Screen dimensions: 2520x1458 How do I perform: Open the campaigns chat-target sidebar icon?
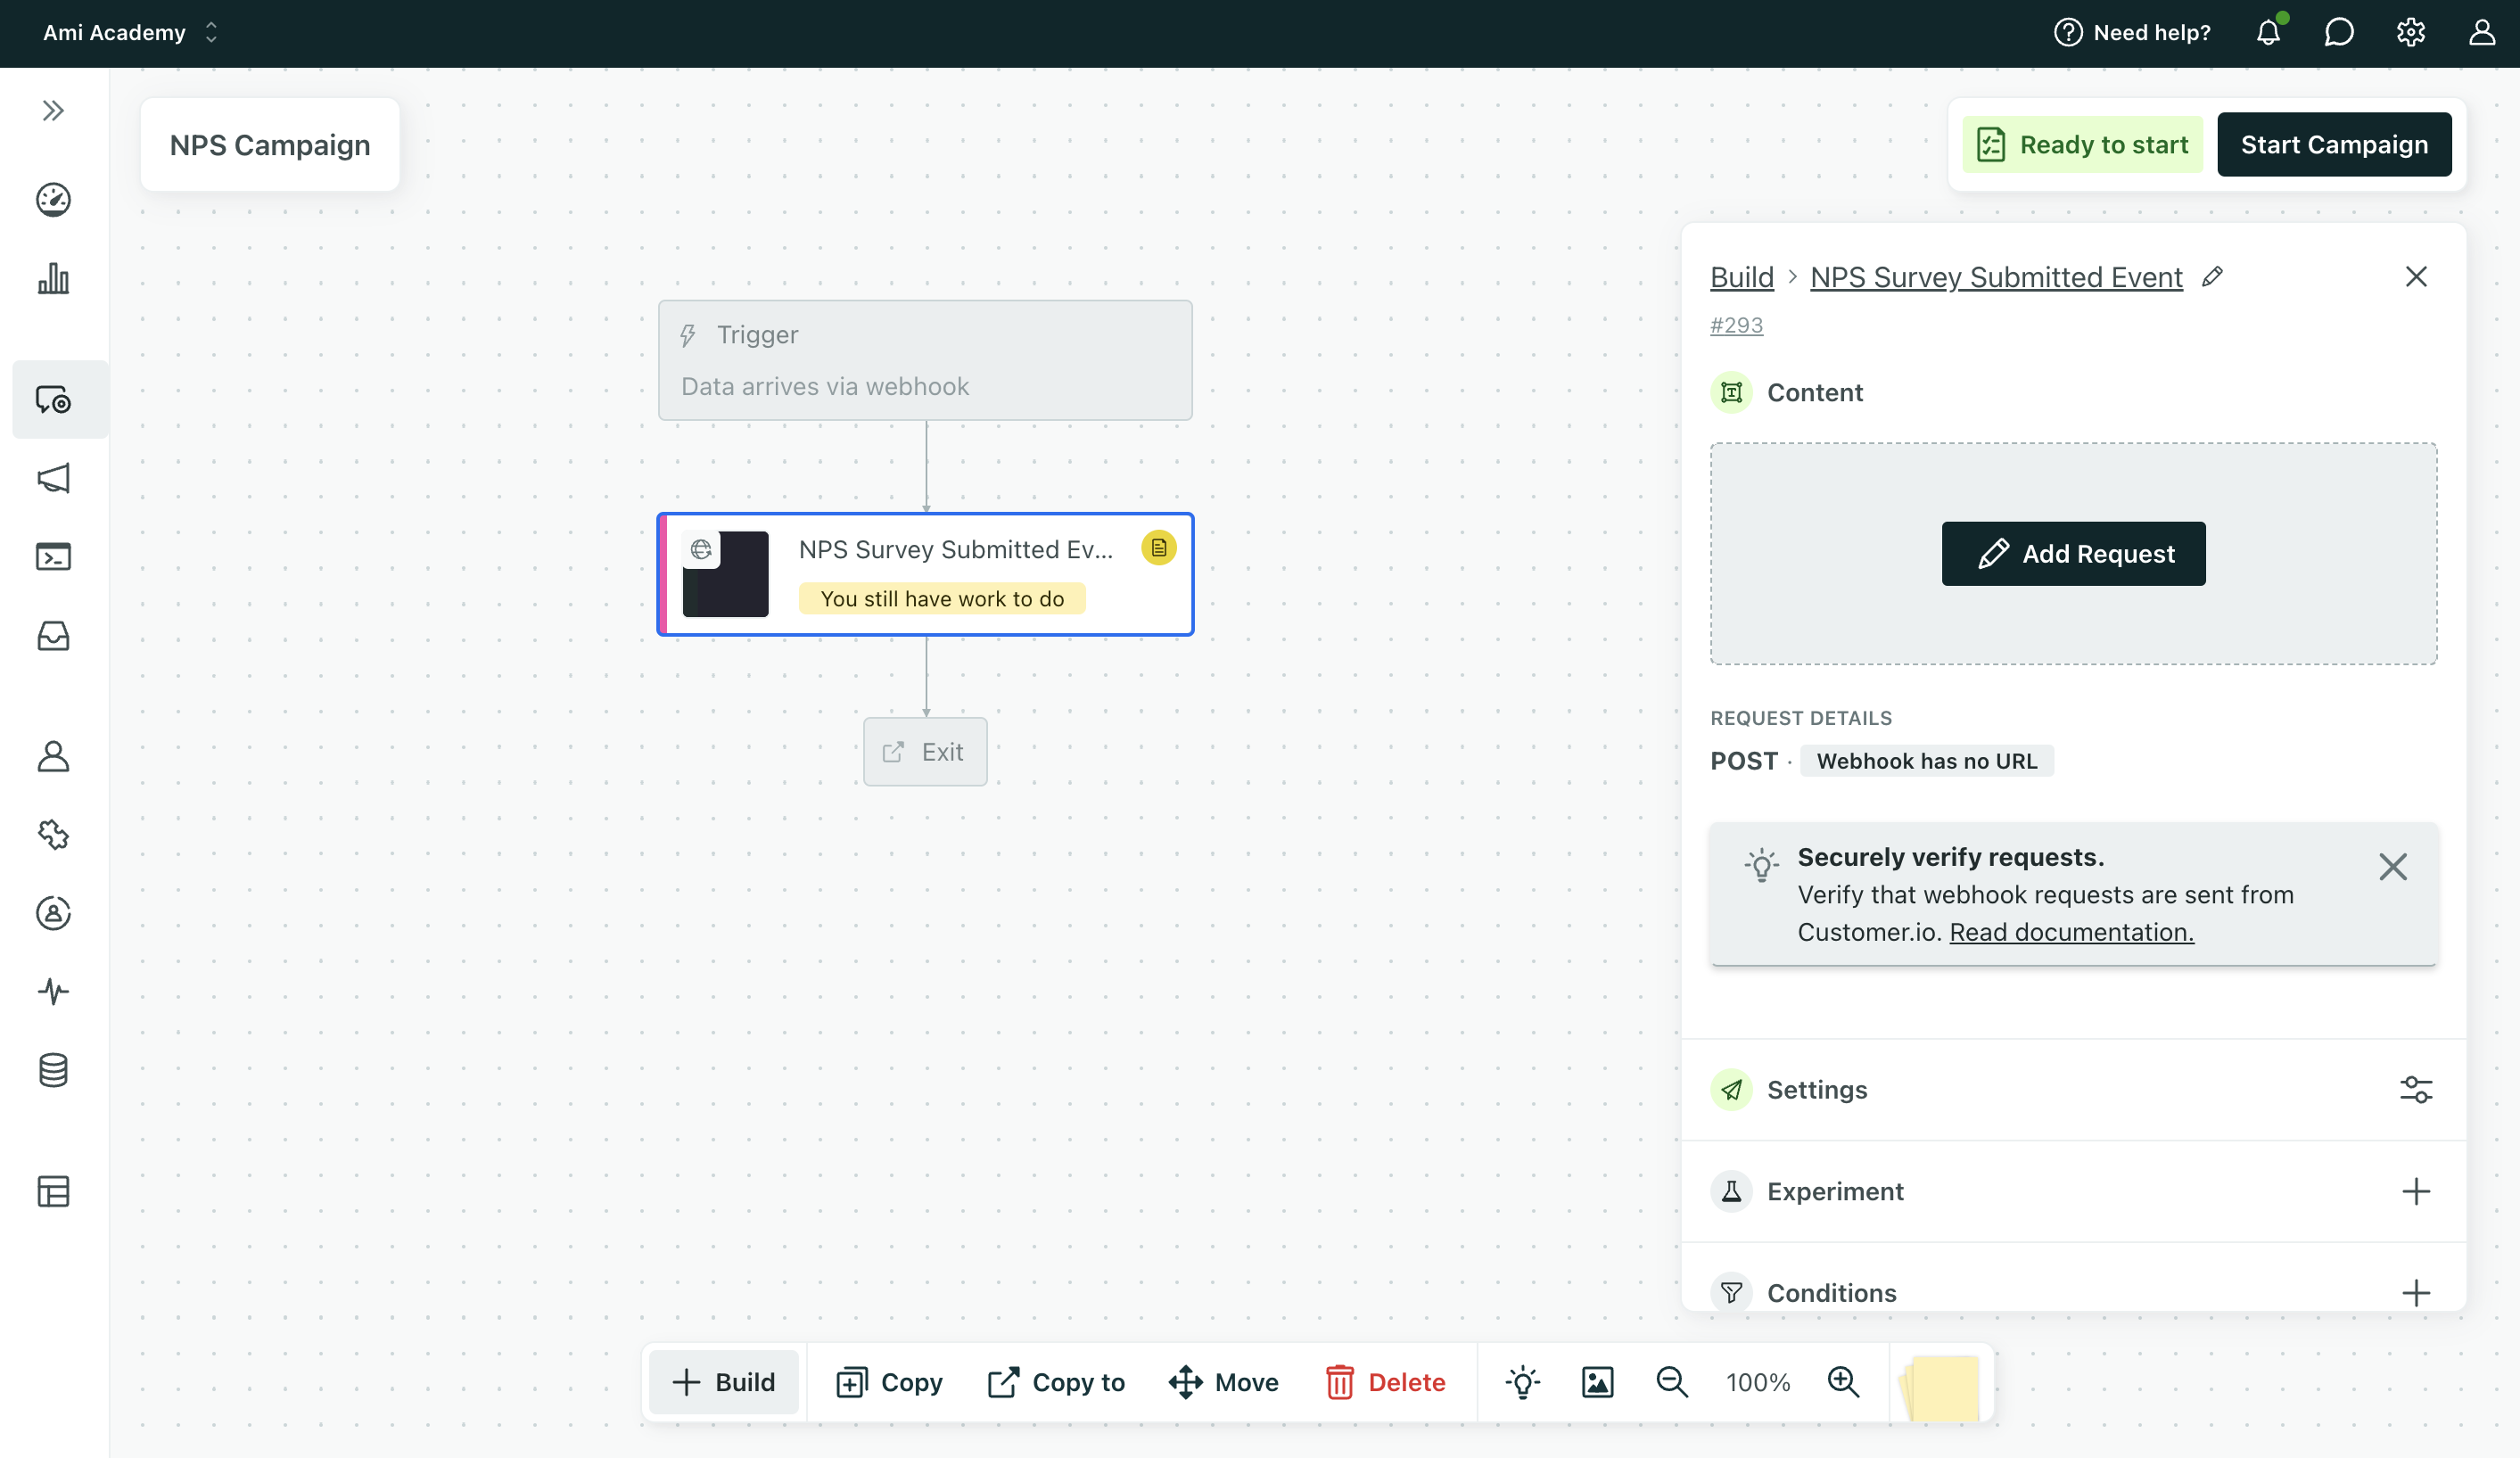53,400
